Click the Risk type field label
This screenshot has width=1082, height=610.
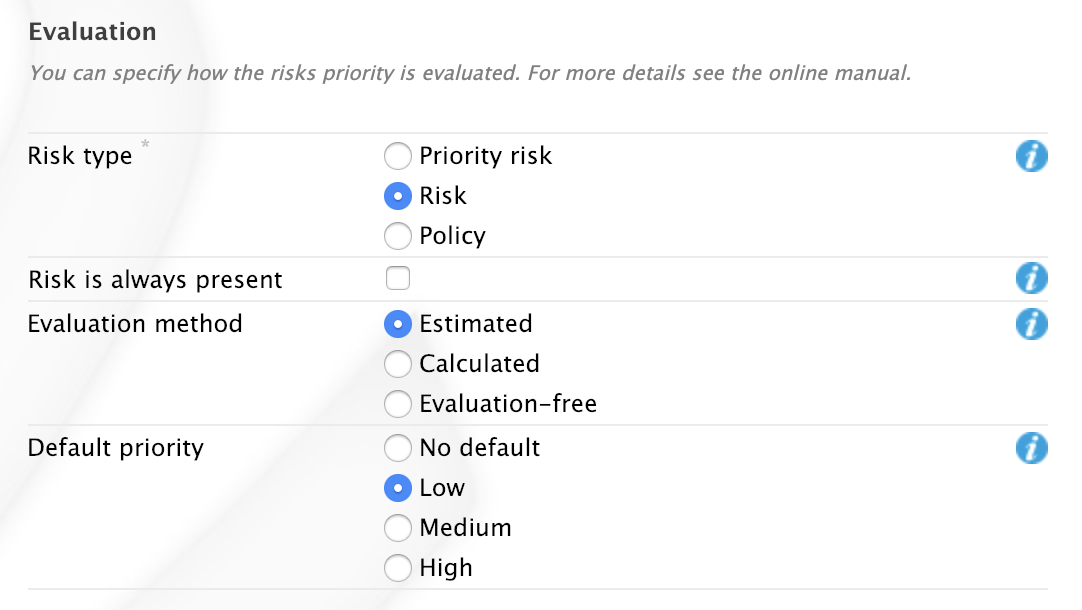[80, 157]
